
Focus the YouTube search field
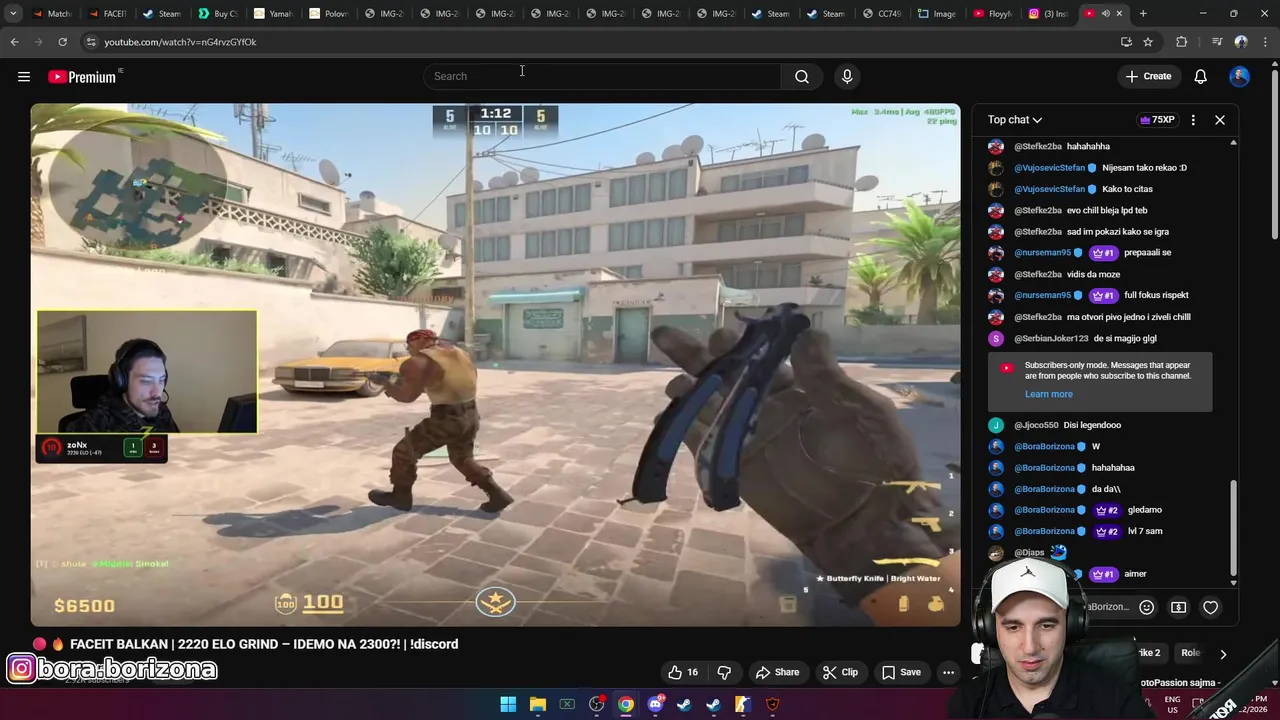coord(602,76)
